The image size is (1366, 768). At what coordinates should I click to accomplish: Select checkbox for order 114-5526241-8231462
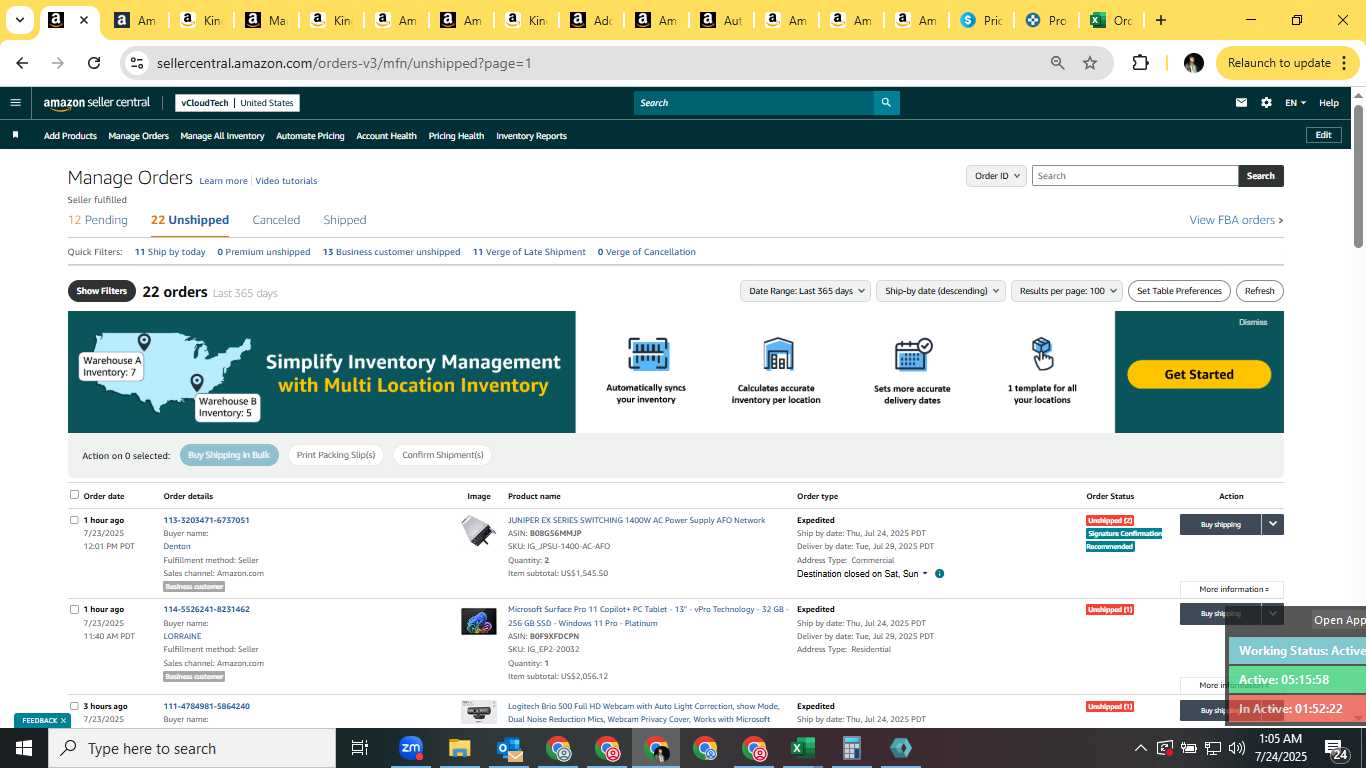(x=74, y=609)
